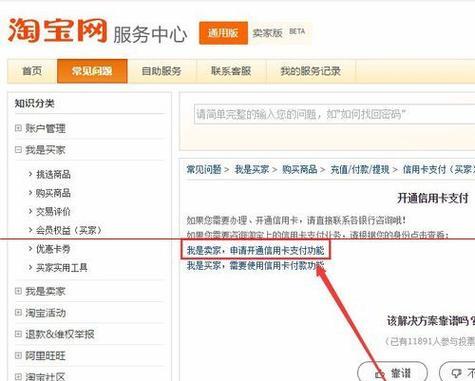Screen dimensions: 475x381
Task: Vote 靠谱 thumbs-up button
Action: 392,372
